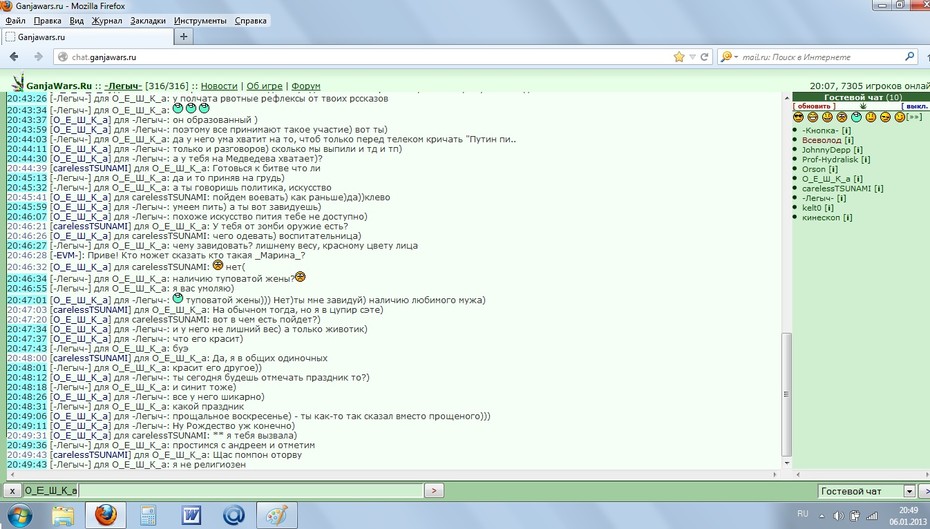Select the Ganjawars.ru browser tab
This screenshot has height=529, width=930.
coord(88,37)
